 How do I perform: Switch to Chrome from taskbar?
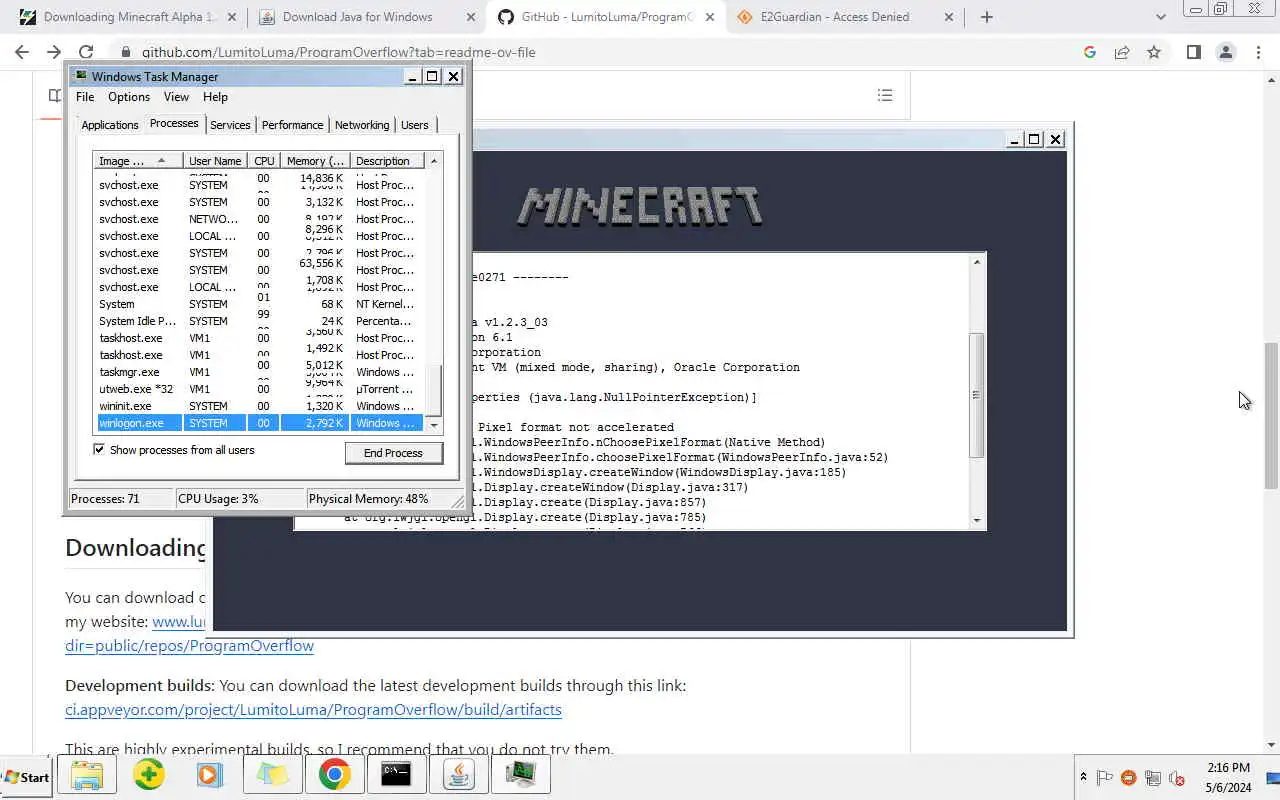click(x=334, y=775)
